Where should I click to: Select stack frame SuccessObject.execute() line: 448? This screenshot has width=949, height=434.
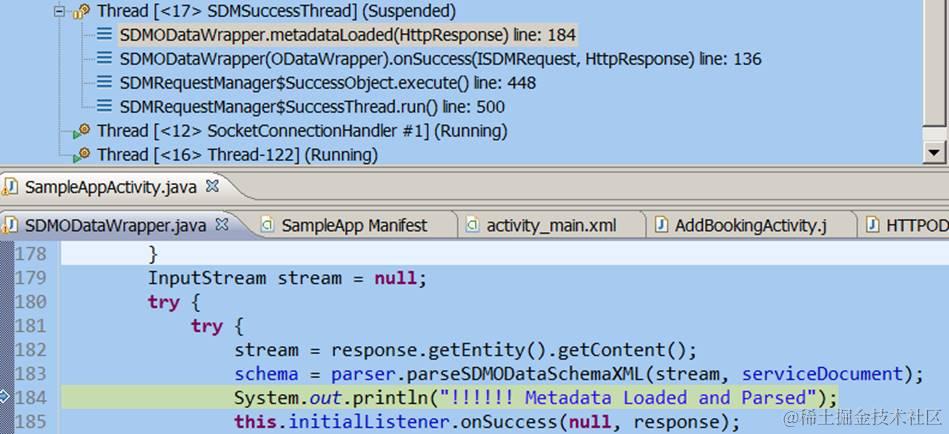327,83
